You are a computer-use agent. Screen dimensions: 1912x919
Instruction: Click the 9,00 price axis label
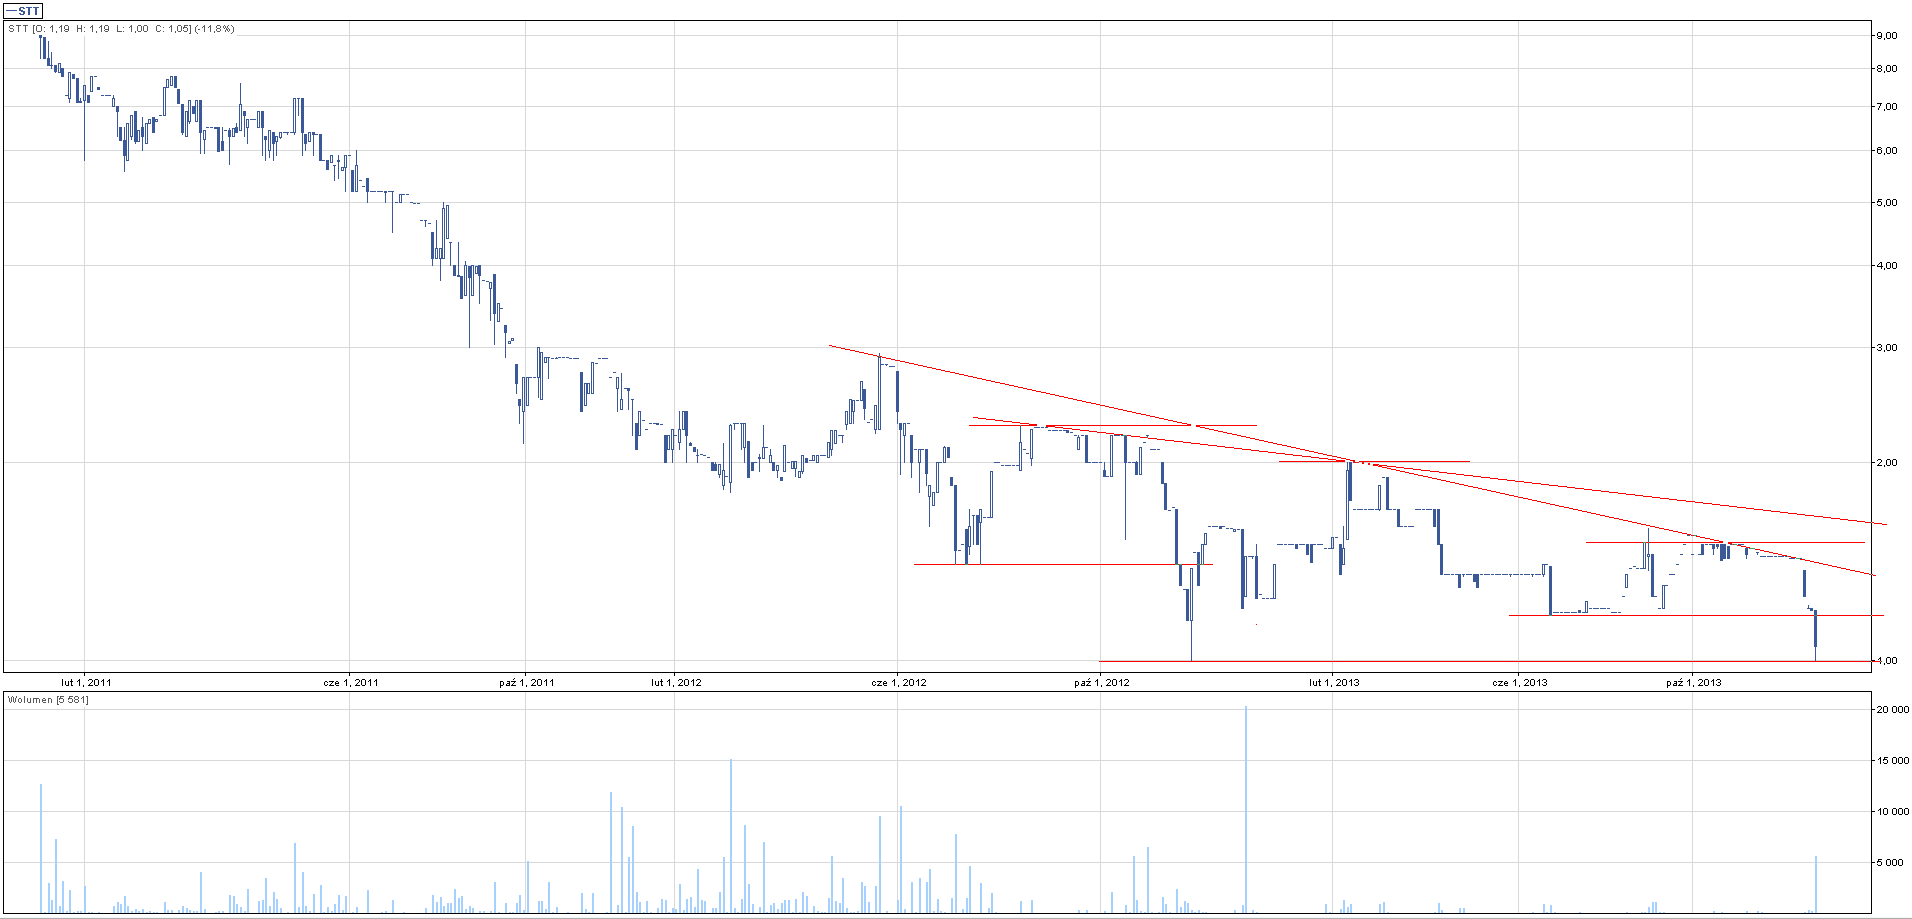coord(1886,36)
